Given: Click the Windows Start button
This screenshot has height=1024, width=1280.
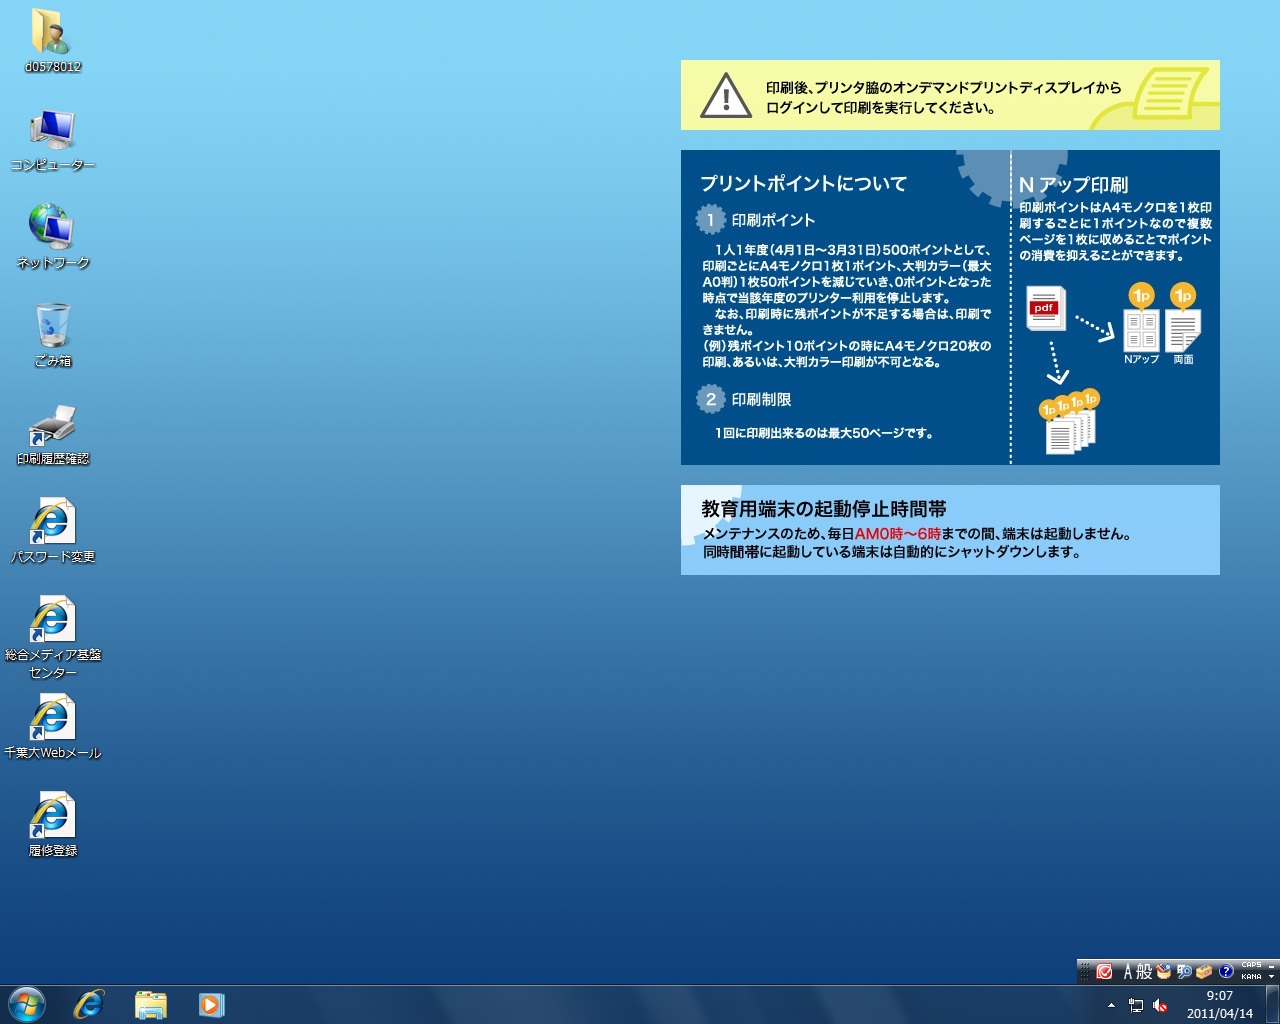Looking at the screenshot, I should pos(27,1004).
